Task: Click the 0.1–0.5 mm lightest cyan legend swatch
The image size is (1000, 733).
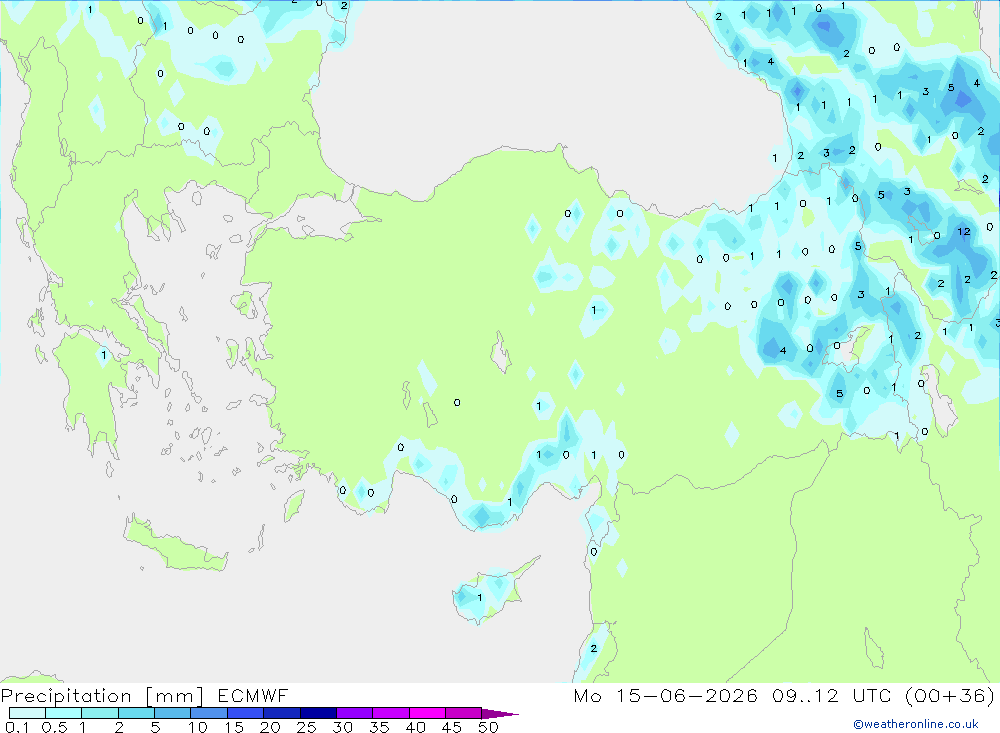Action: (x=27, y=713)
